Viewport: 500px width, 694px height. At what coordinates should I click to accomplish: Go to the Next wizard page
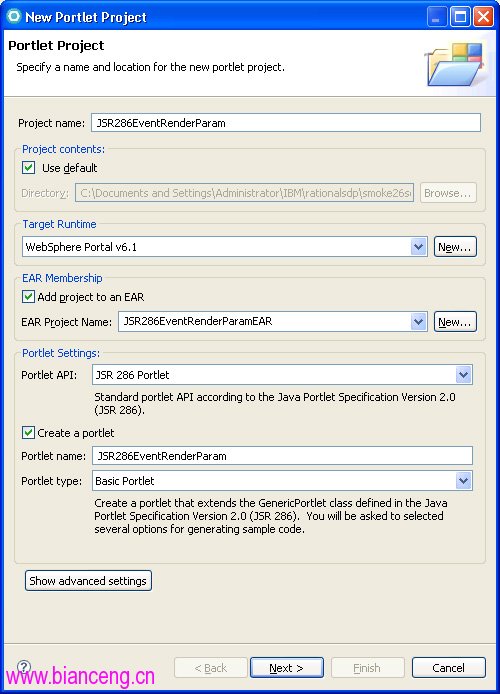click(x=287, y=667)
